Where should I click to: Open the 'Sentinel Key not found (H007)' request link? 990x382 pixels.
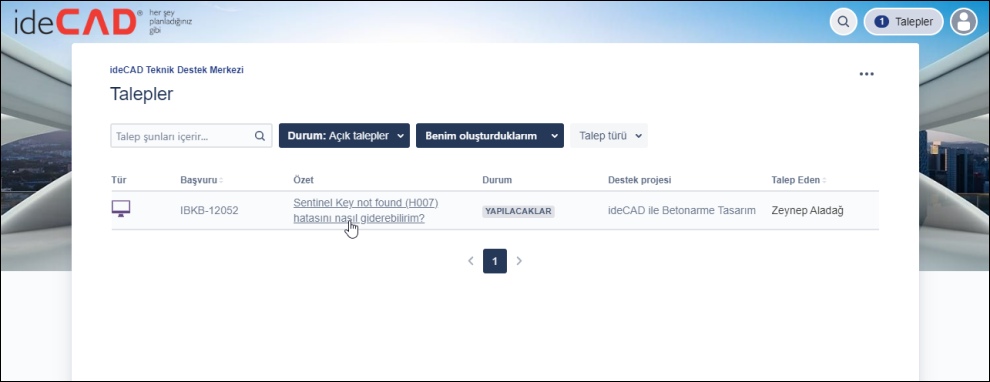point(366,211)
